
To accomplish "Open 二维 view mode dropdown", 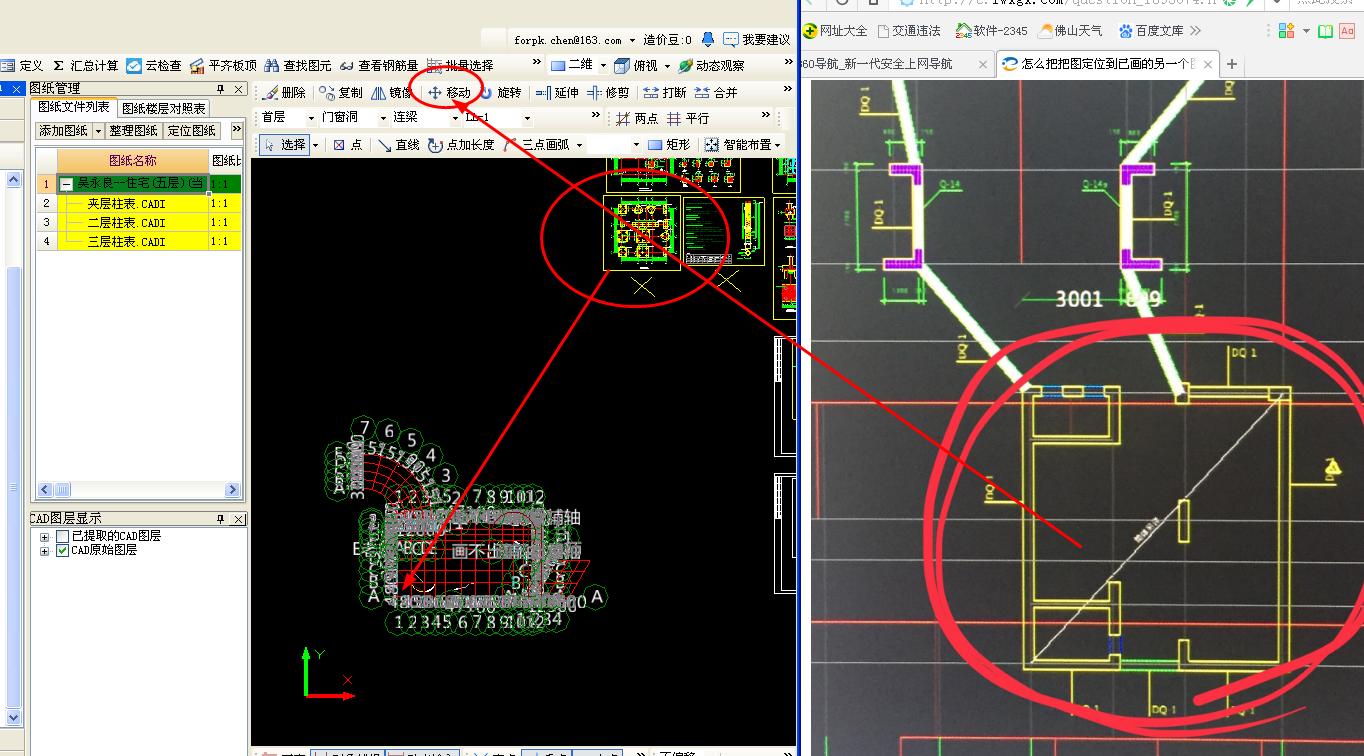I will coord(603,66).
